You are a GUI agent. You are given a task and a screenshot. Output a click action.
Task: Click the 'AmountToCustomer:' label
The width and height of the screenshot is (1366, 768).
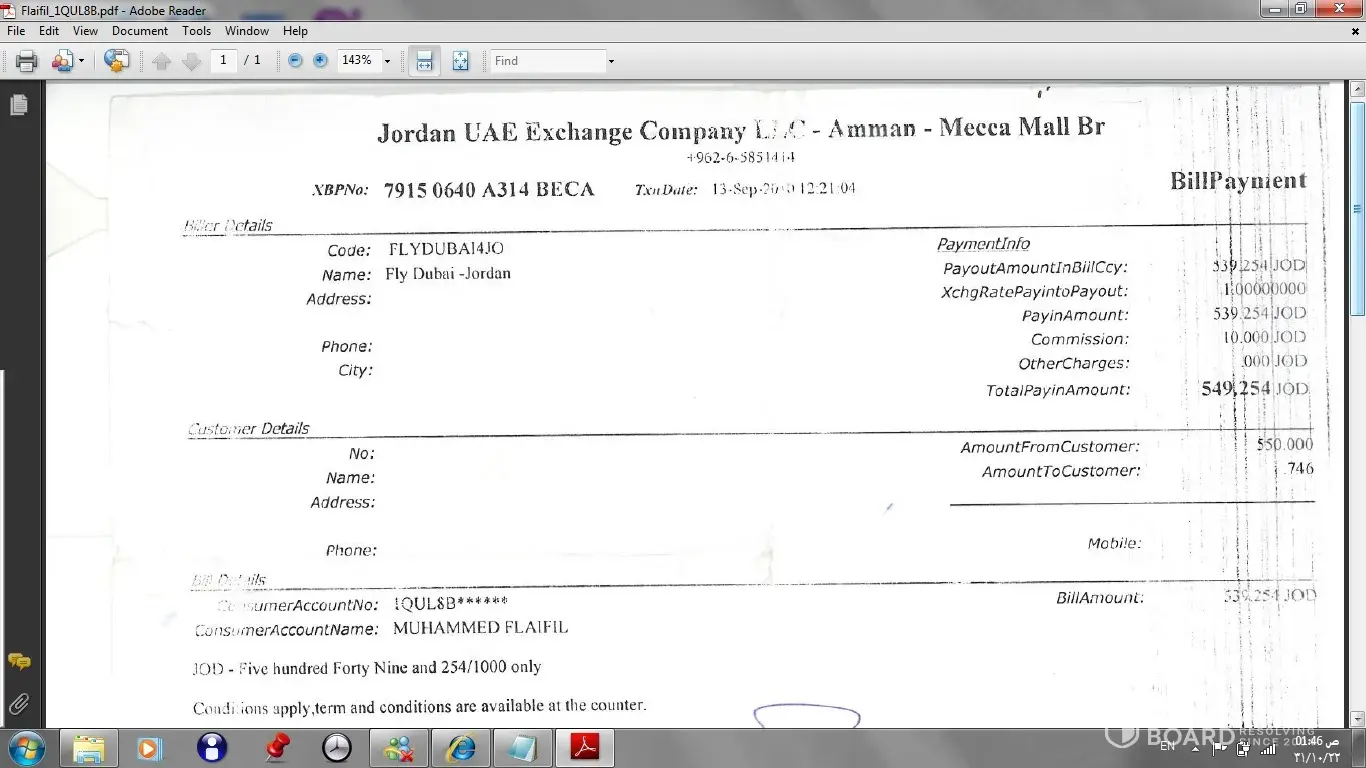(x=1060, y=471)
